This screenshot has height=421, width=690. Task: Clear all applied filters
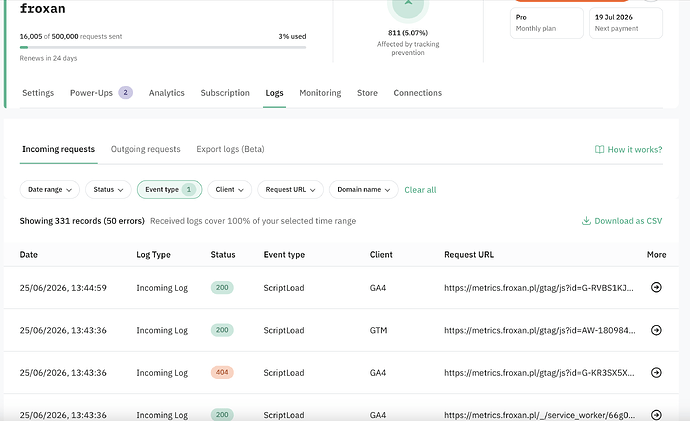pos(420,190)
